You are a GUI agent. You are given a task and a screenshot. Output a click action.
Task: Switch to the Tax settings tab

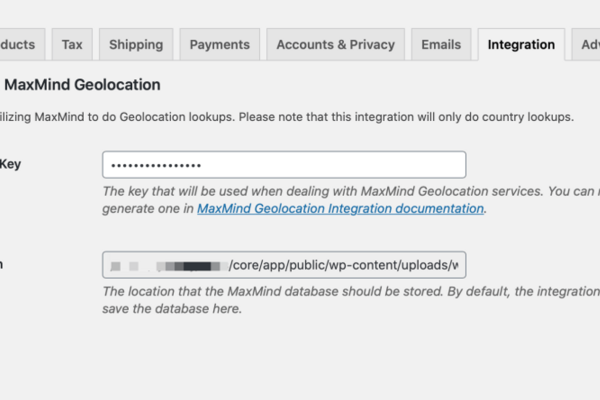point(72,44)
